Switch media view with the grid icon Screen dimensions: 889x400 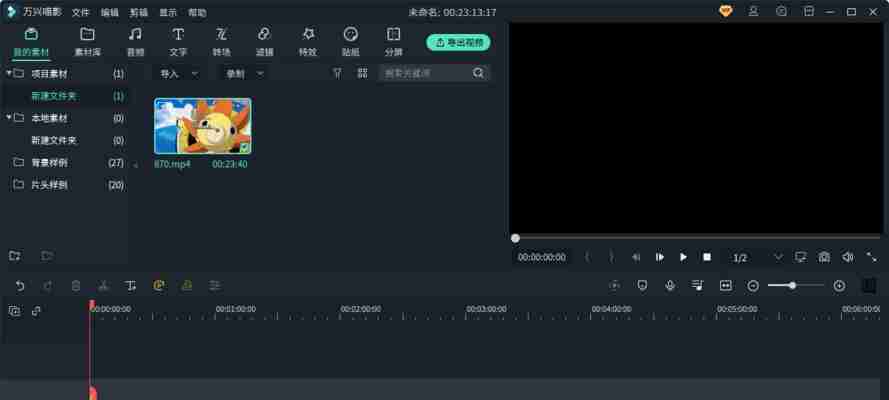(363, 73)
